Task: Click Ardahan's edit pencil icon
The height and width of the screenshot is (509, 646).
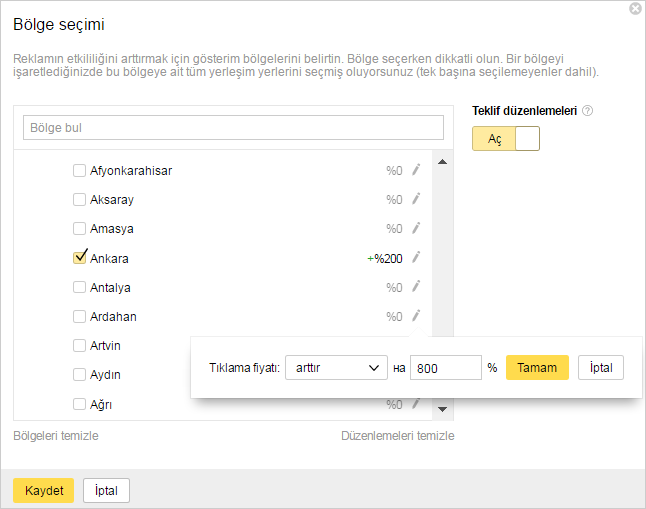Action: pyautogui.click(x=417, y=316)
